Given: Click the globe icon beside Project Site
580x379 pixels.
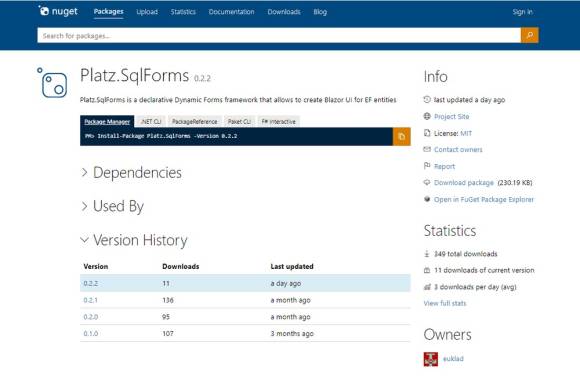Looking at the screenshot, I should [x=427, y=116].
